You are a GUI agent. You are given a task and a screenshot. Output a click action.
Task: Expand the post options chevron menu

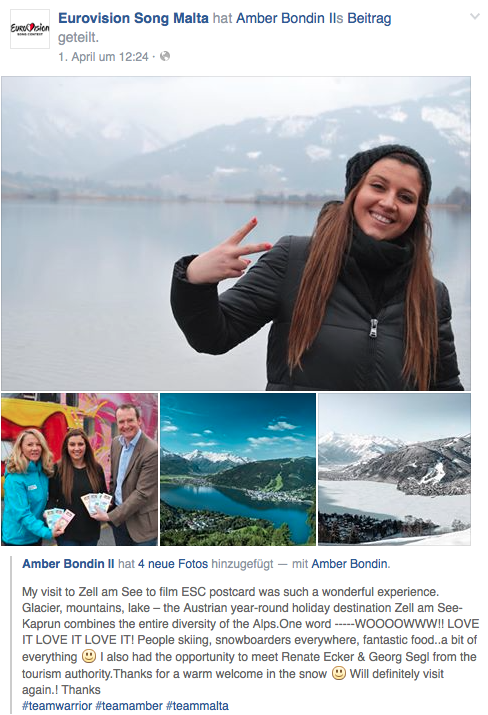point(475,17)
